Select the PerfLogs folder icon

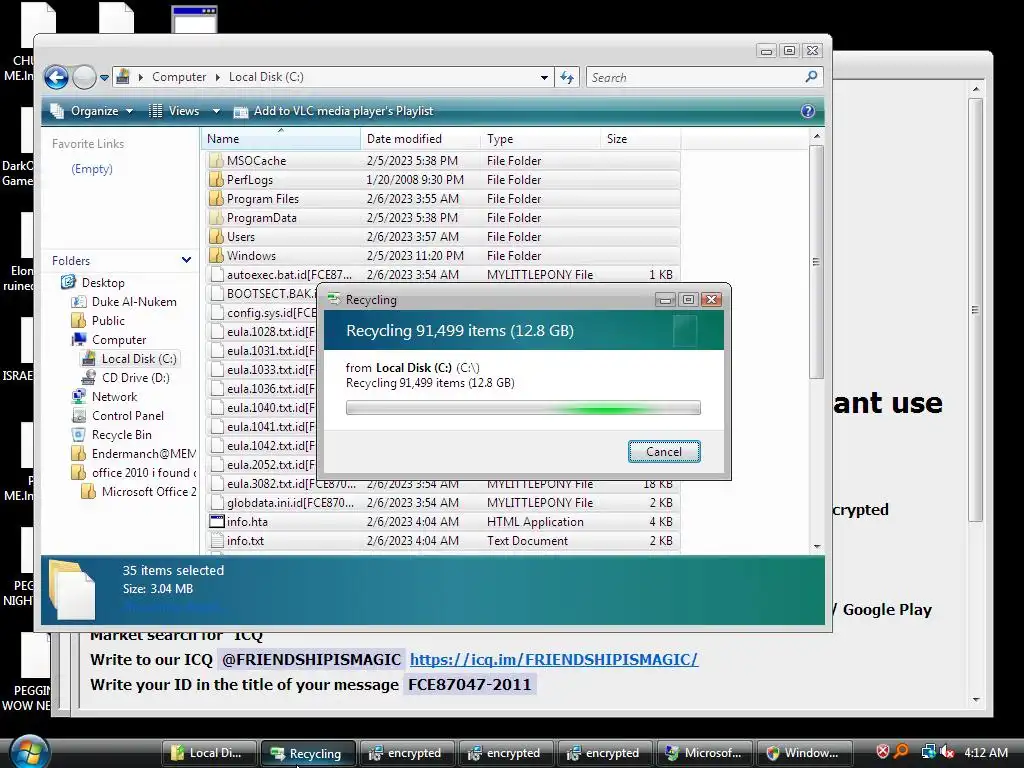pyautogui.click(x=216, y=179)
